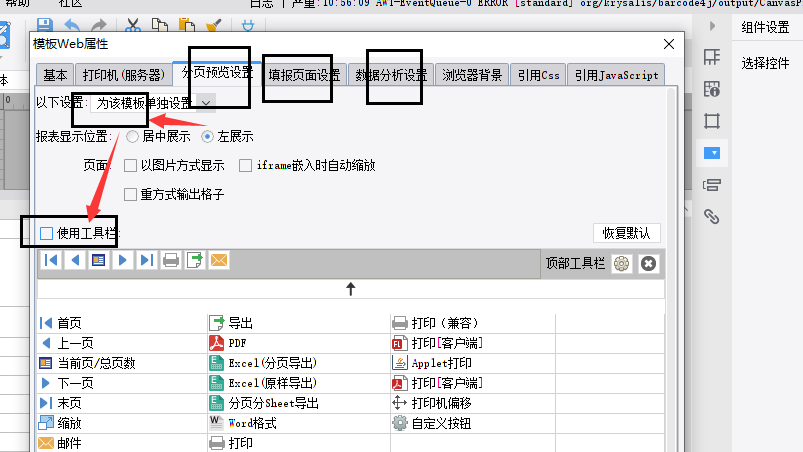Screen dimensions: 803x452
Task: Click the table-cell icon in right sidebar
Action: coord(712,57)
